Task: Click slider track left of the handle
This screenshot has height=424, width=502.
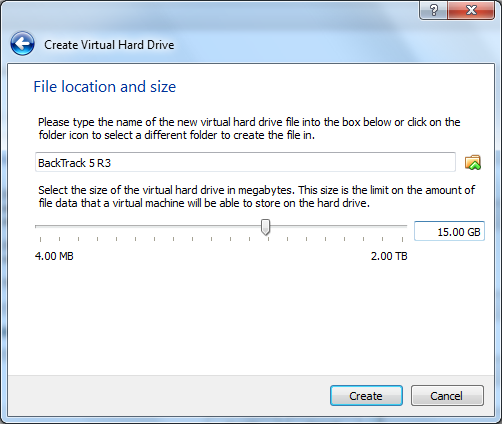Action: pos(148,226)
